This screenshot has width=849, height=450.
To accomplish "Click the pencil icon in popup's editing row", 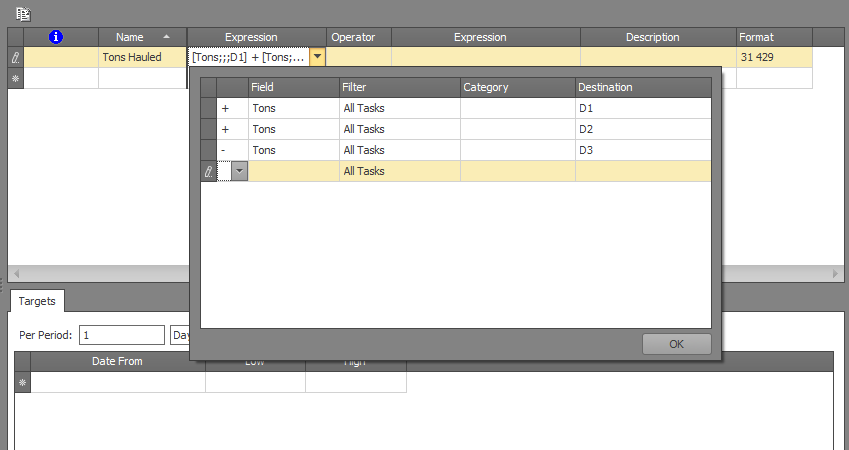I will [208, 172].
